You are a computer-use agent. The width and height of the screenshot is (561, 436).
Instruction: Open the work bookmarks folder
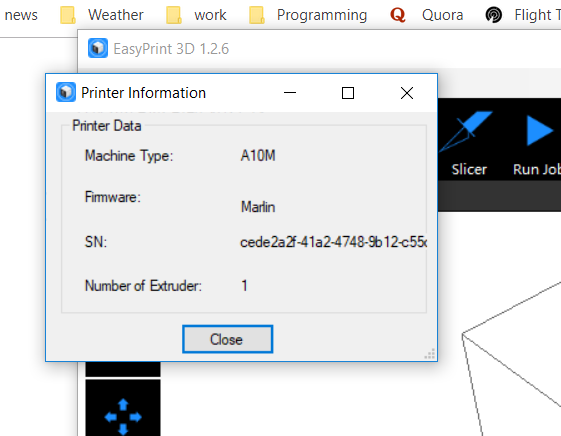coord(196,15)
